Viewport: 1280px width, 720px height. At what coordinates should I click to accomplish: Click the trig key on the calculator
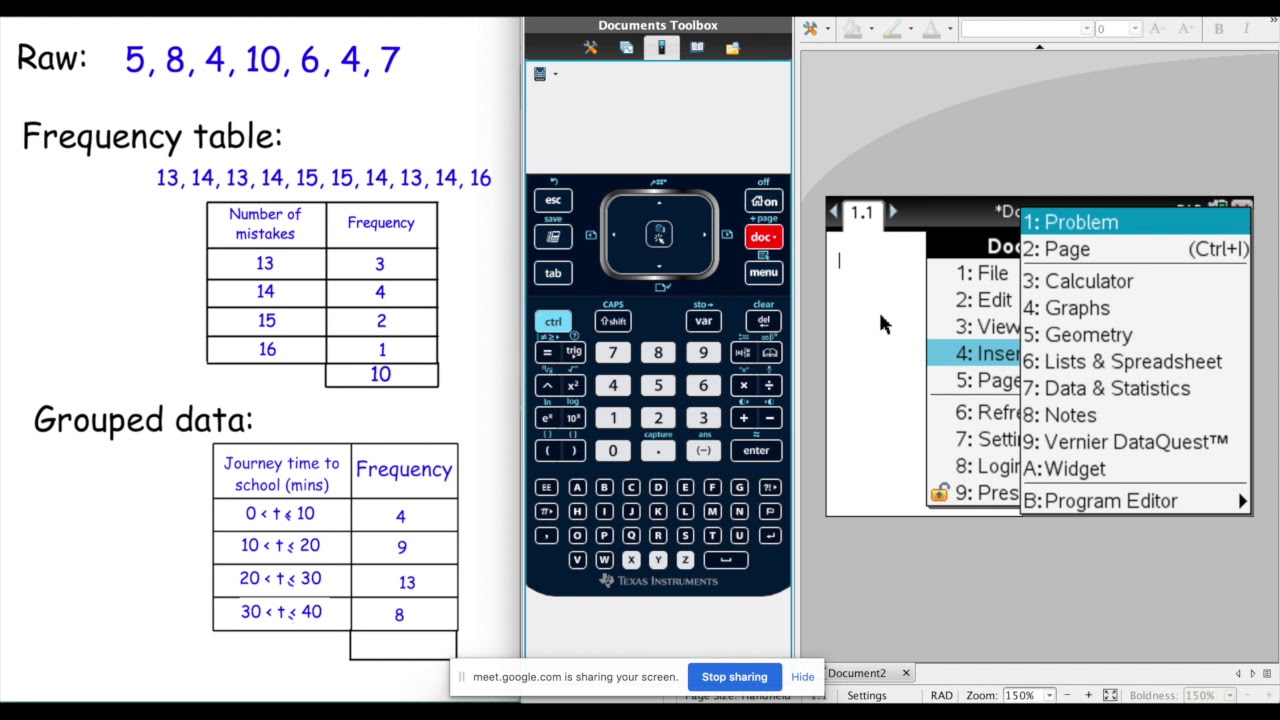click(x=574, y=352)
